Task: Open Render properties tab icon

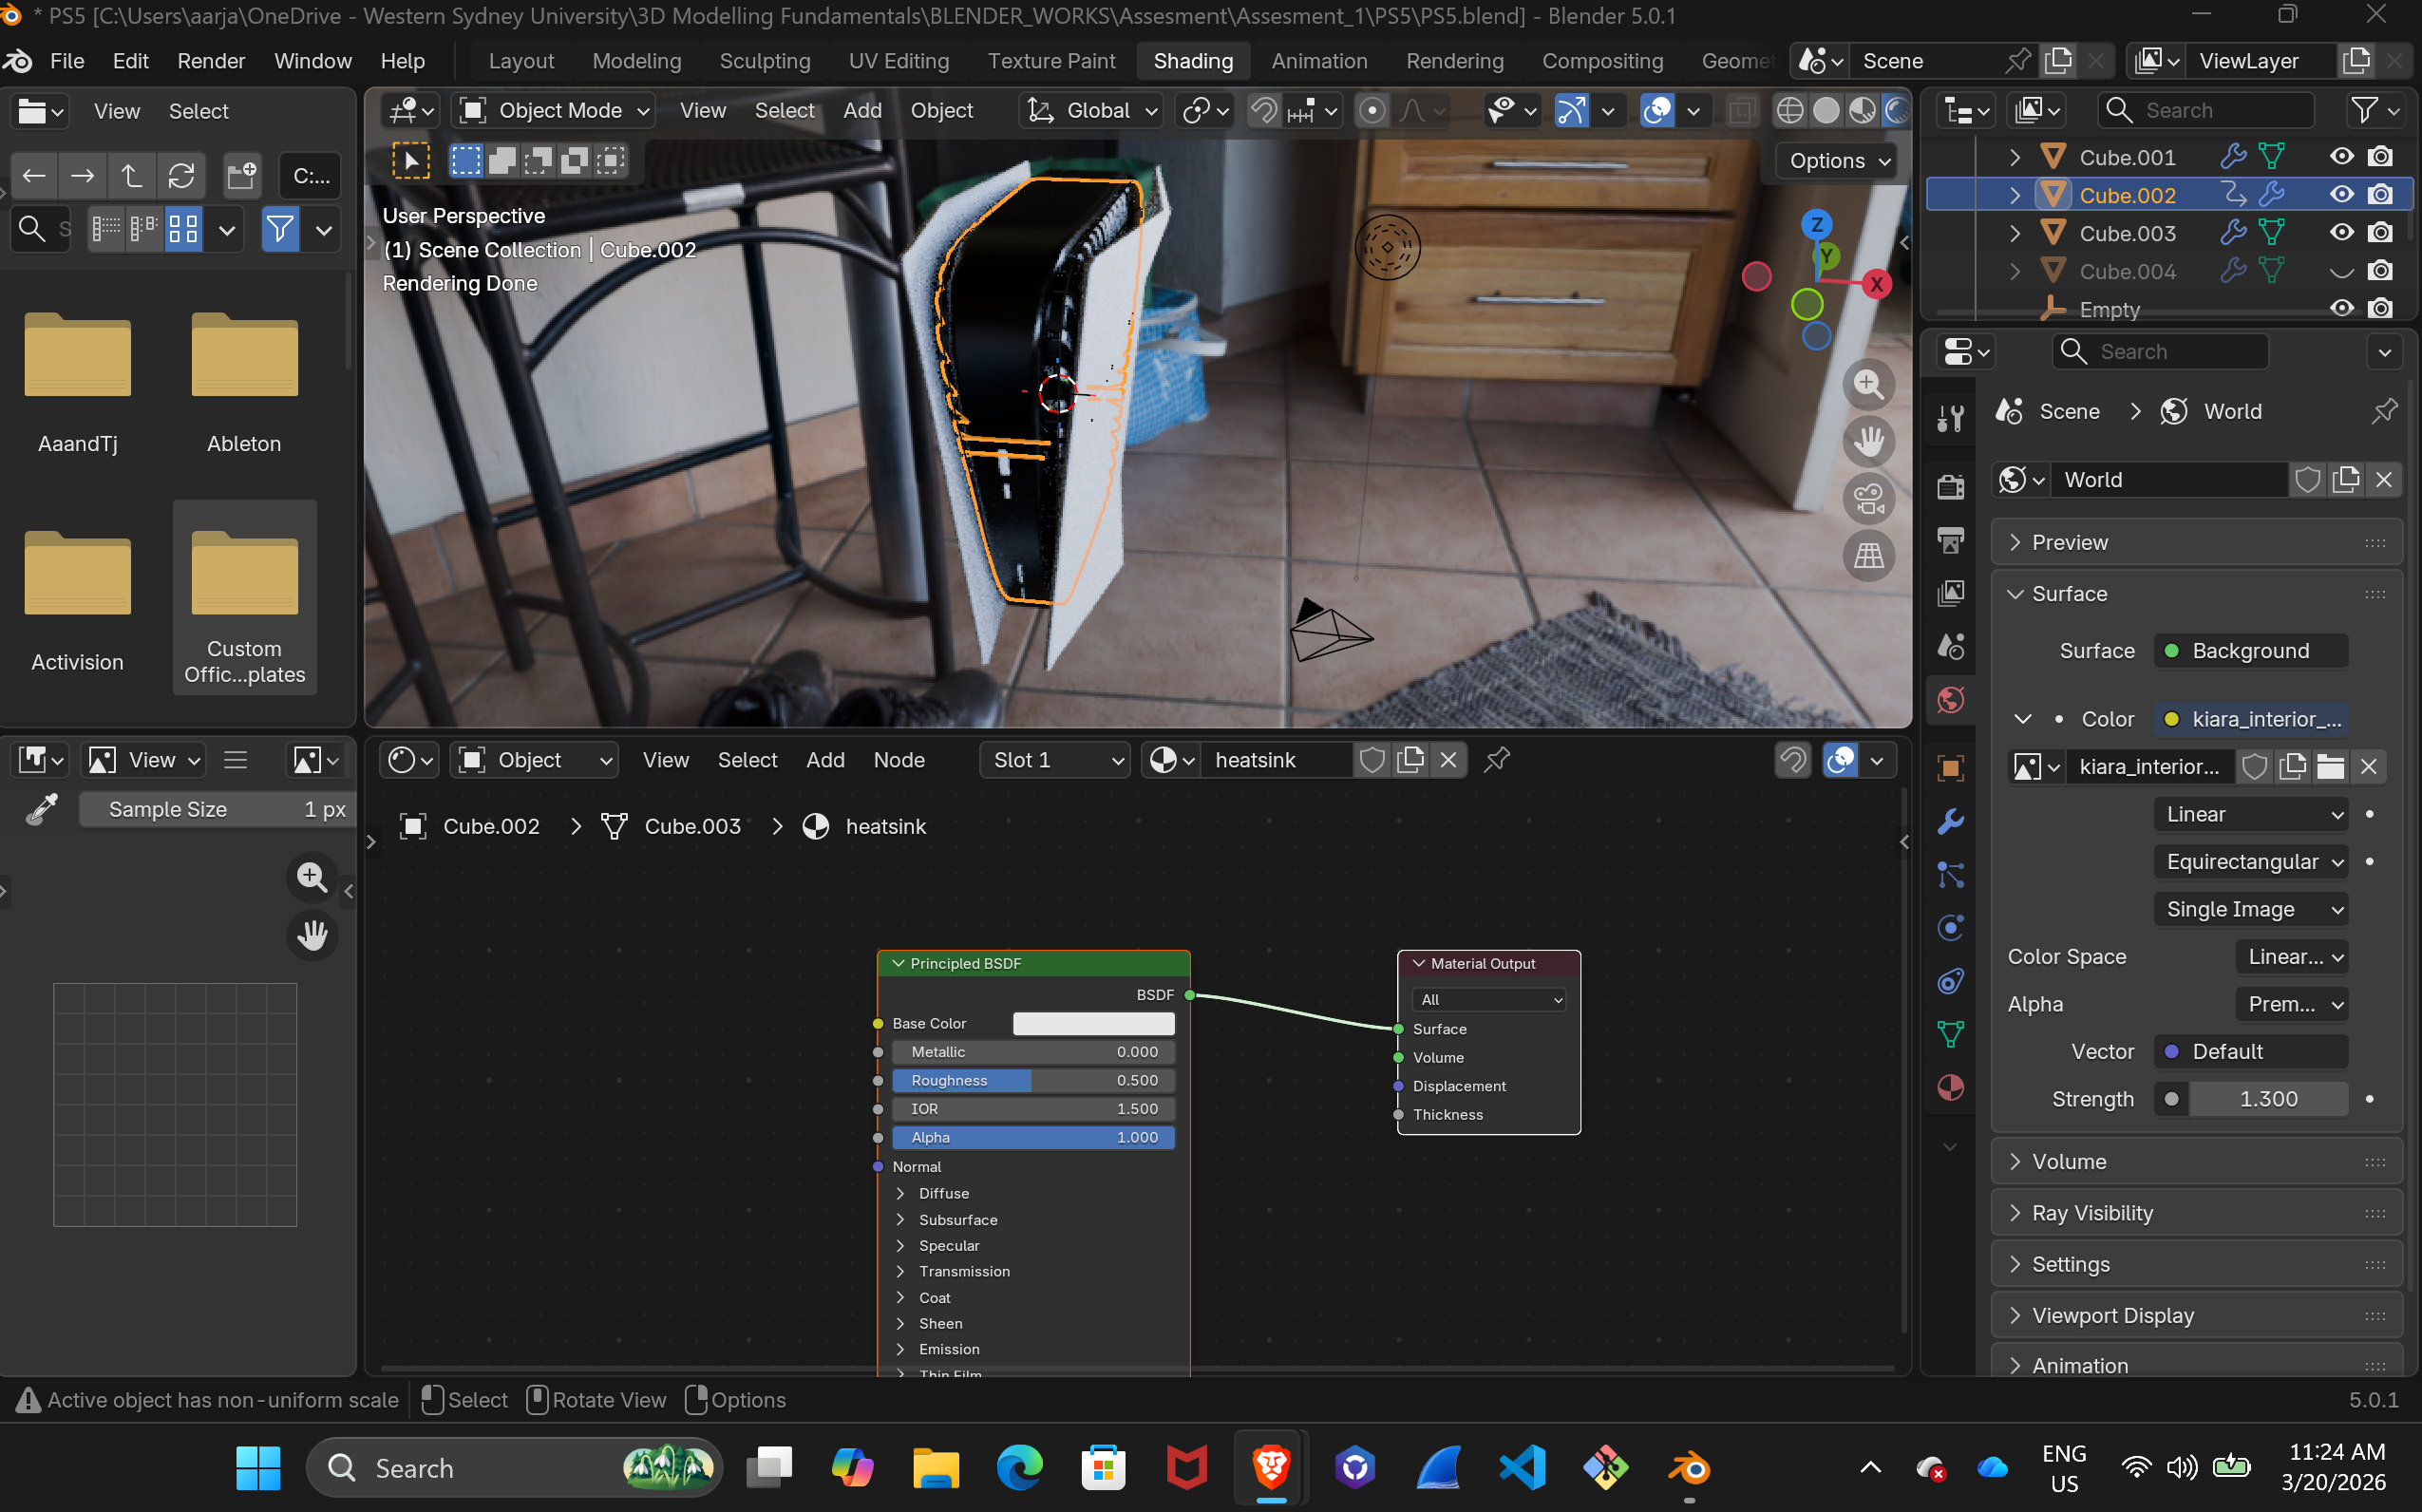Action: (1950, 487)
